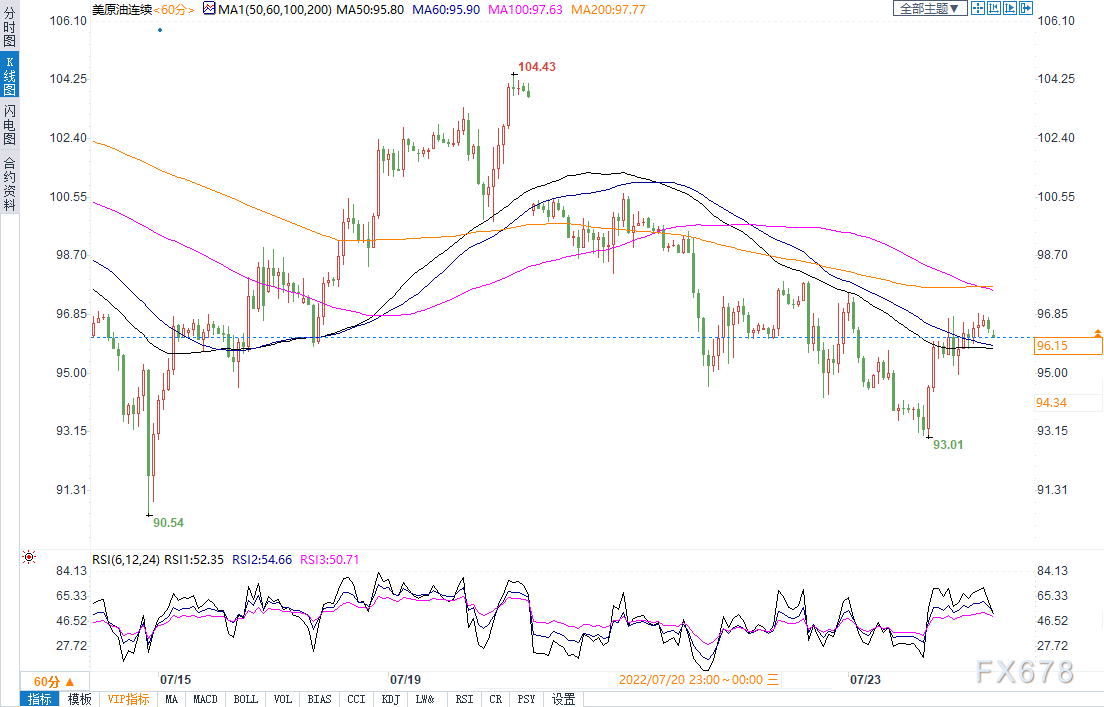Switch to the 闪电图 side tab

coord(9,125)
